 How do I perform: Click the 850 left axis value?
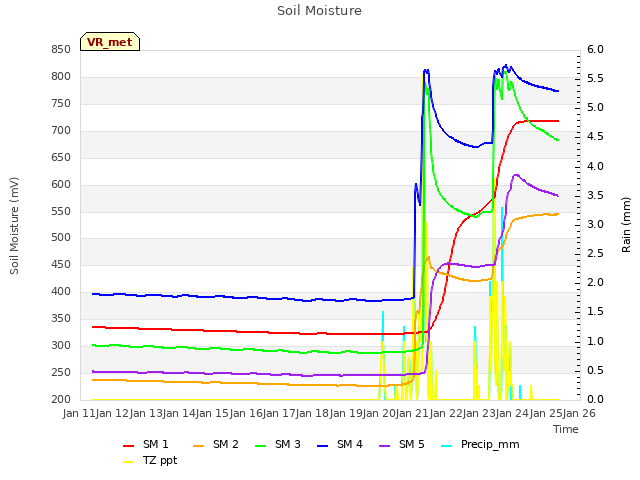coord(61,50)
